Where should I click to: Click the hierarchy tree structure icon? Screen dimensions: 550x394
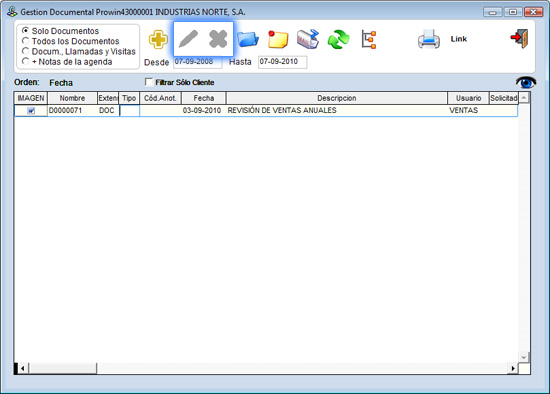tap(369, 39)
